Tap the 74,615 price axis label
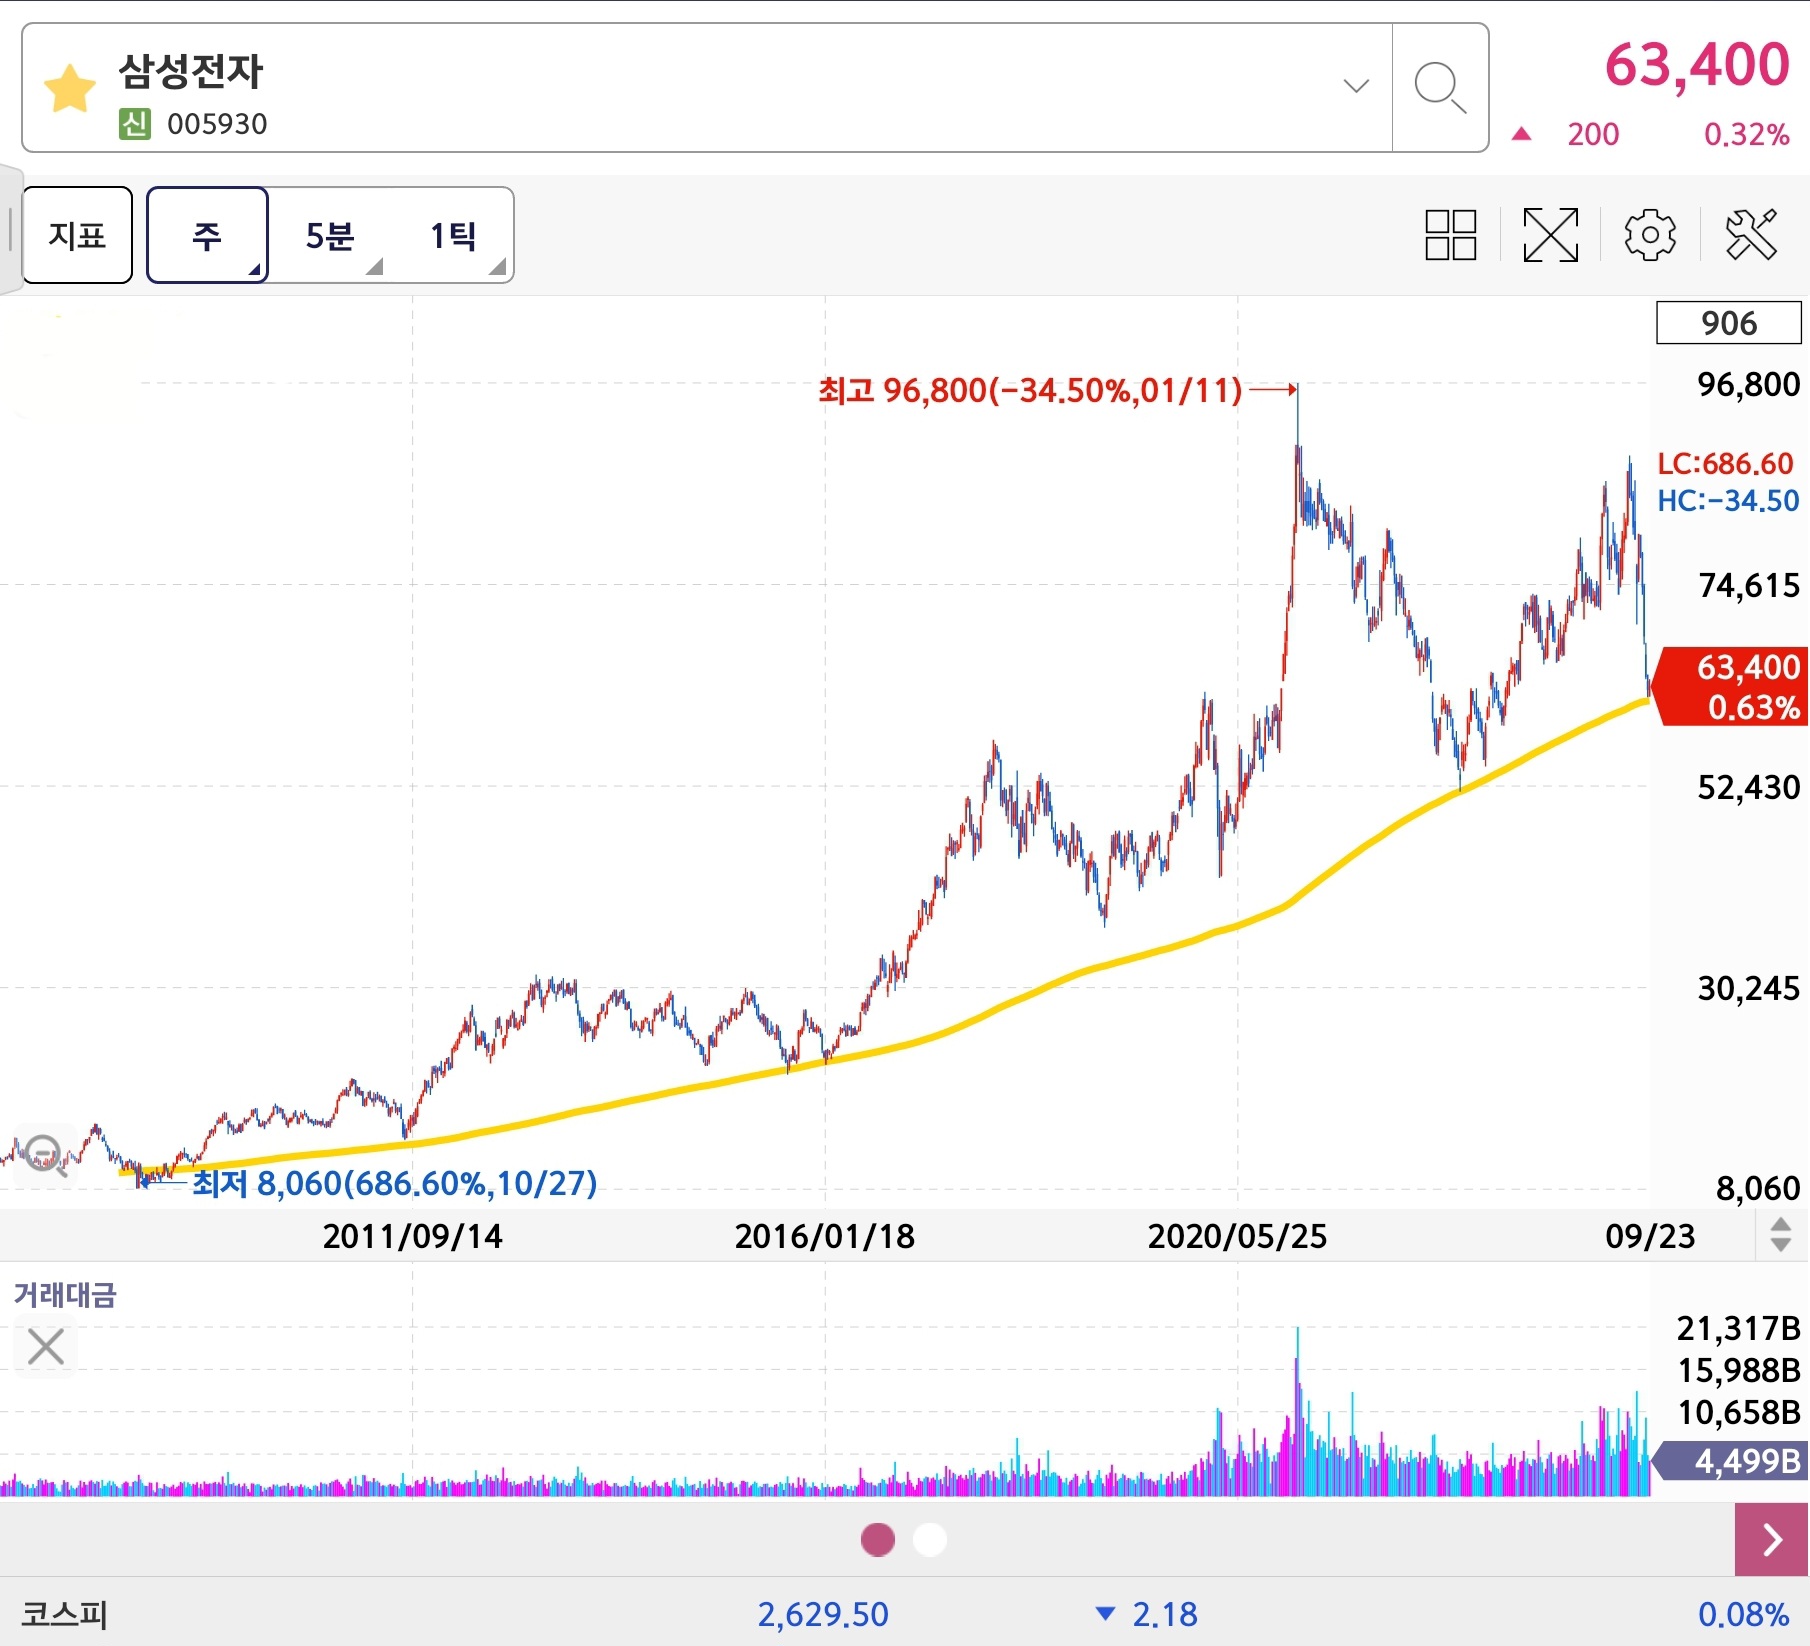This screenshot has width=1810, height=1646. click(x=1748, y=585)
